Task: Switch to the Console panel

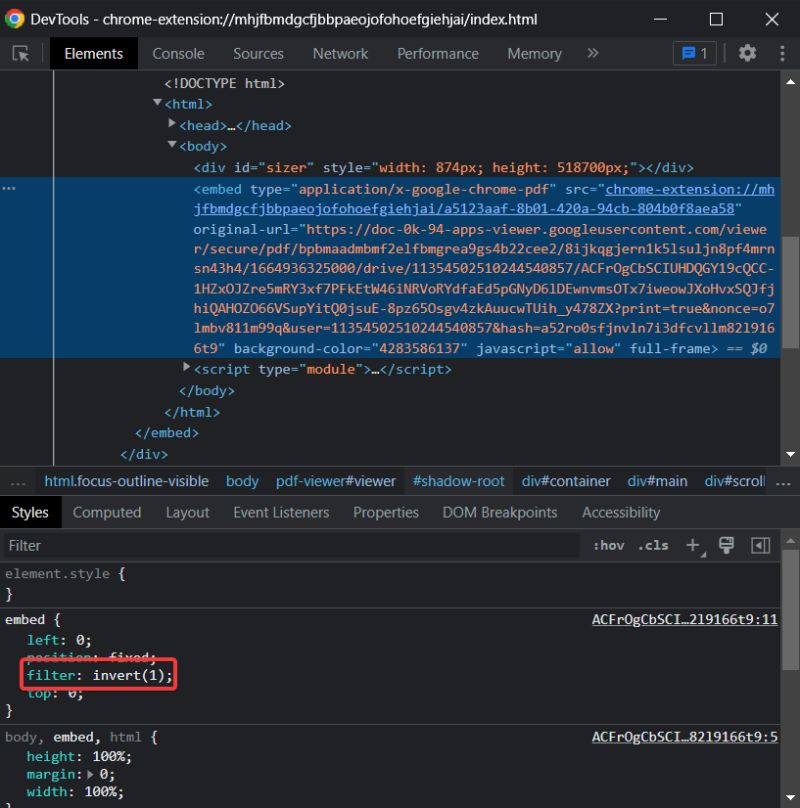Action: click(x=178, y=53)
